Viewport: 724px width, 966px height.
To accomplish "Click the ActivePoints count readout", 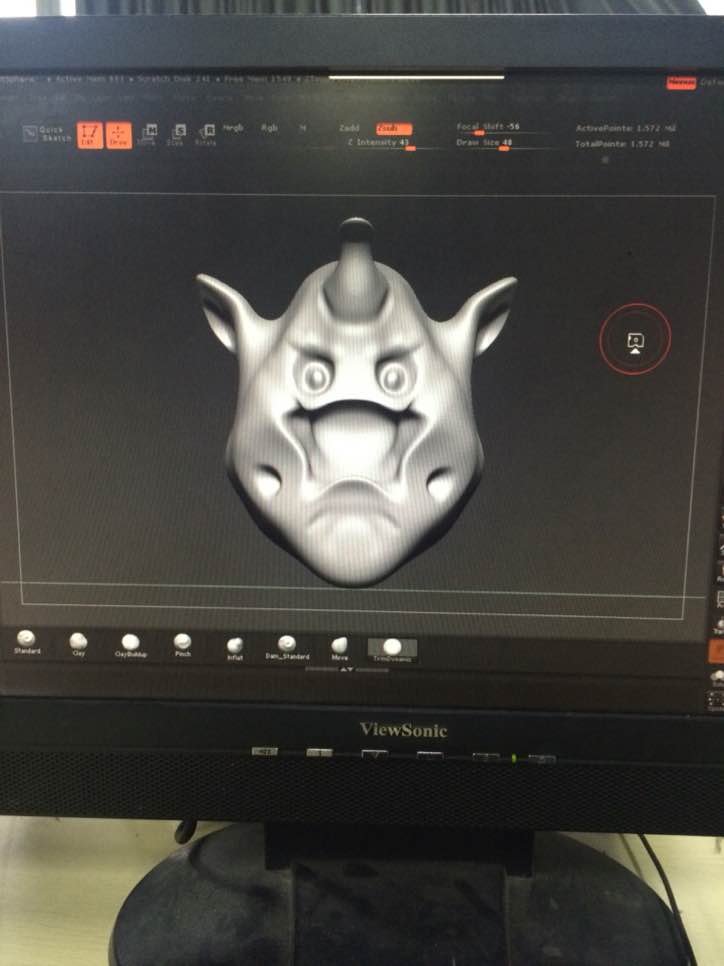I will 625,128.
